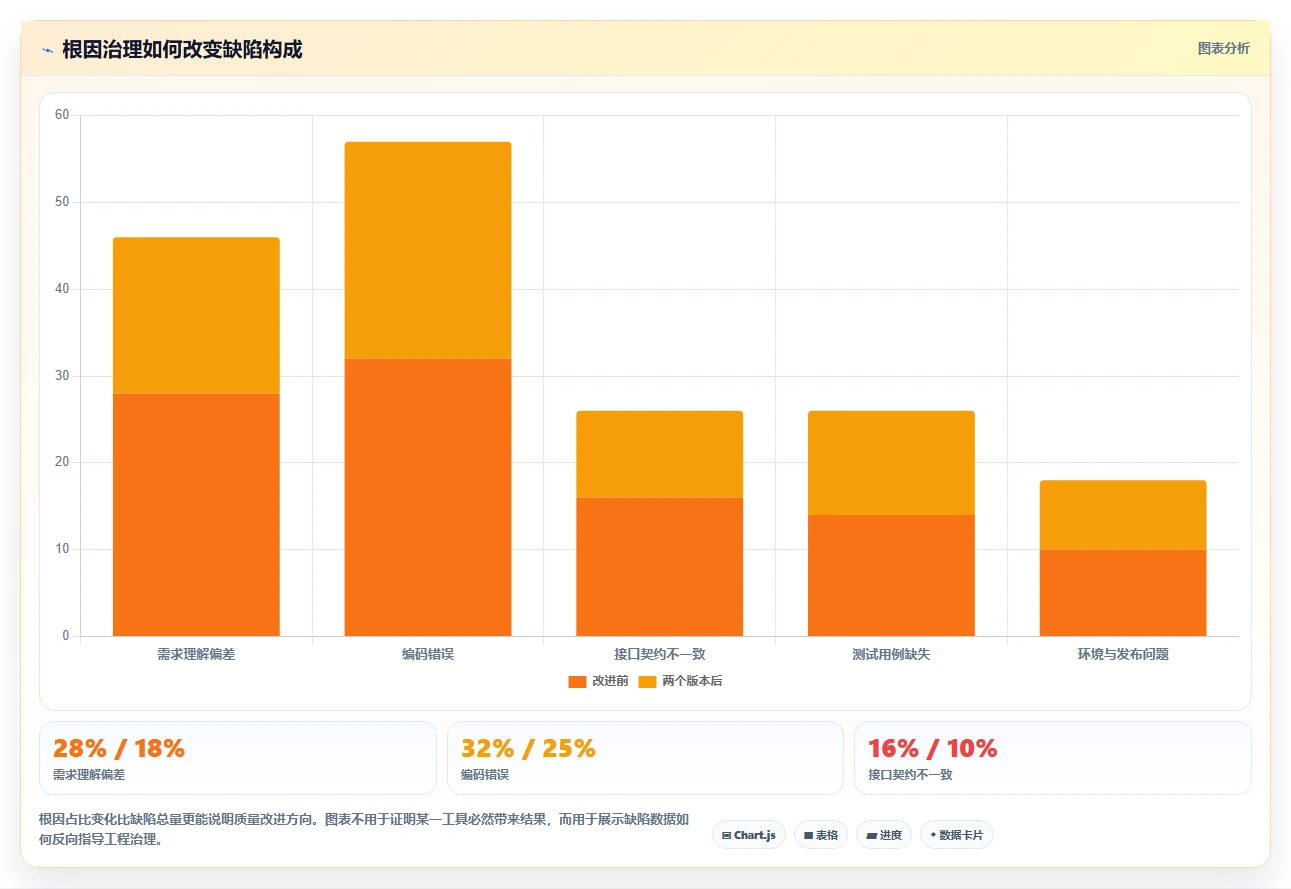Click the 60 y-axis tick label
1291x889 pixels.
tap(62, 115)
